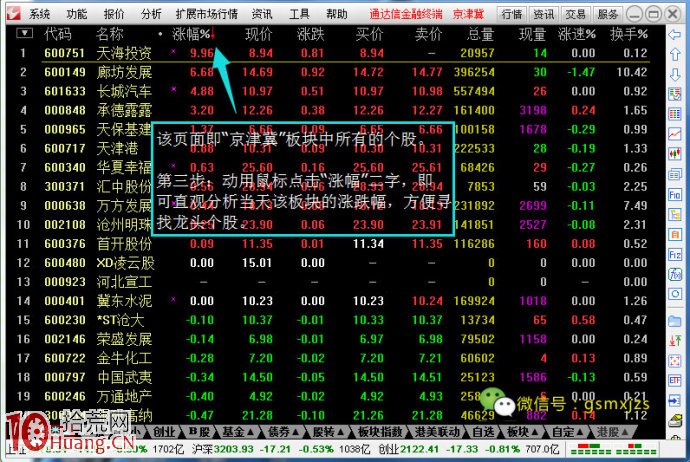The image size is (690, 462).
Task: Switch to the 板块指数 tab
Action: tap(381, 432)
